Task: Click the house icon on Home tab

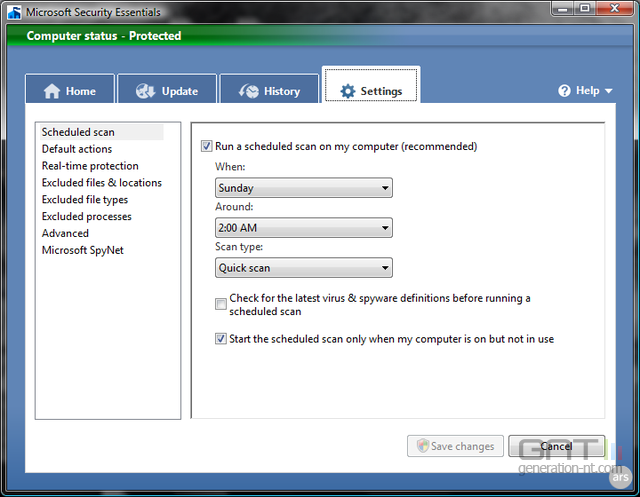Action: pyautogui.click(x=52, y=91)
